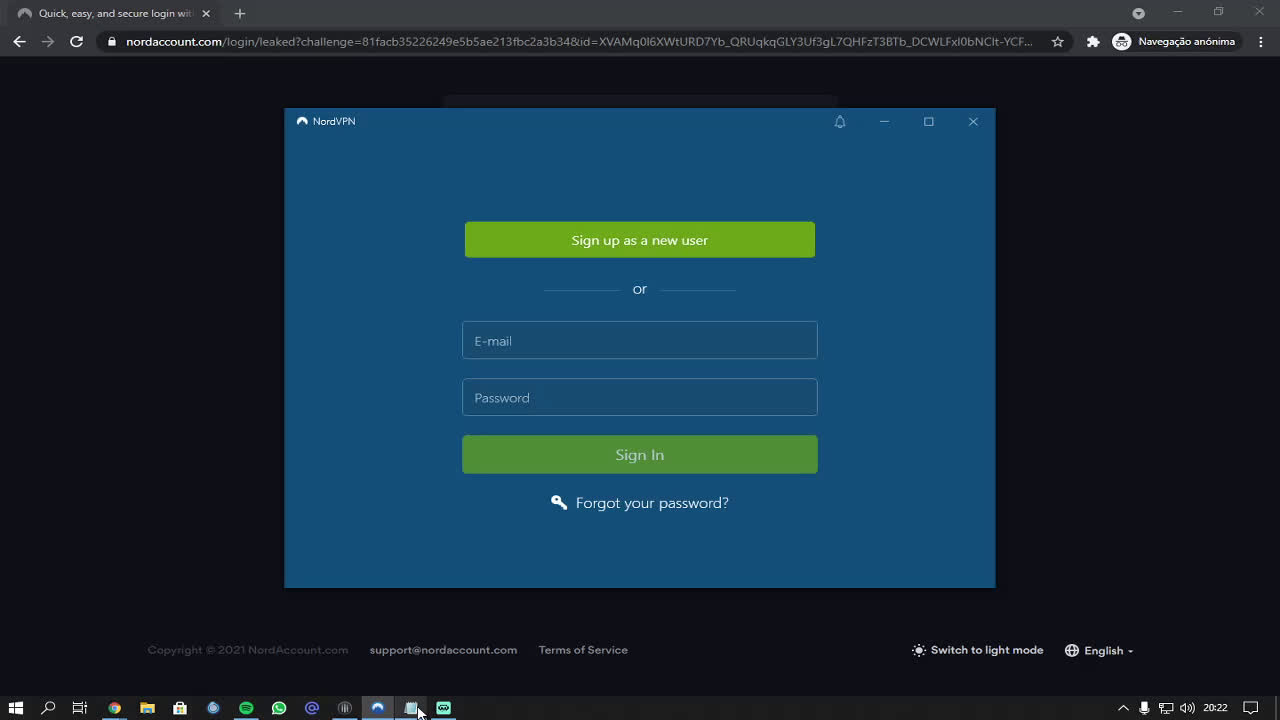Click the key icon beside Forgot your password
Screen dimensions: 1280x720
click(x=559, y=502)
